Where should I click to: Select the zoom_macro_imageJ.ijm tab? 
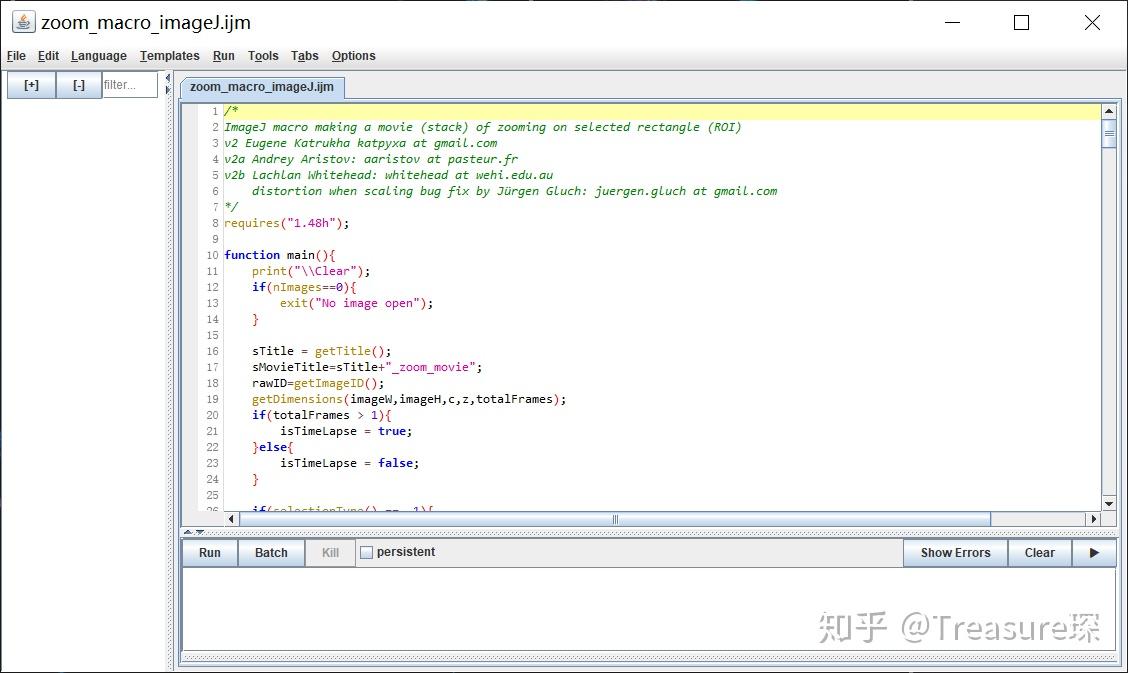point(262,87)
